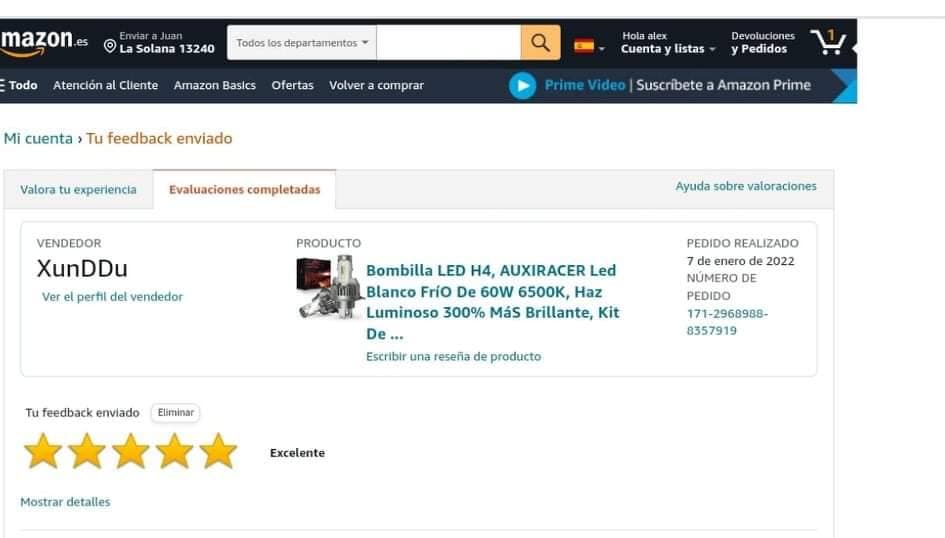Click the delivery location pin icon
The image size is (945, 538).
(x=110, y=46)
